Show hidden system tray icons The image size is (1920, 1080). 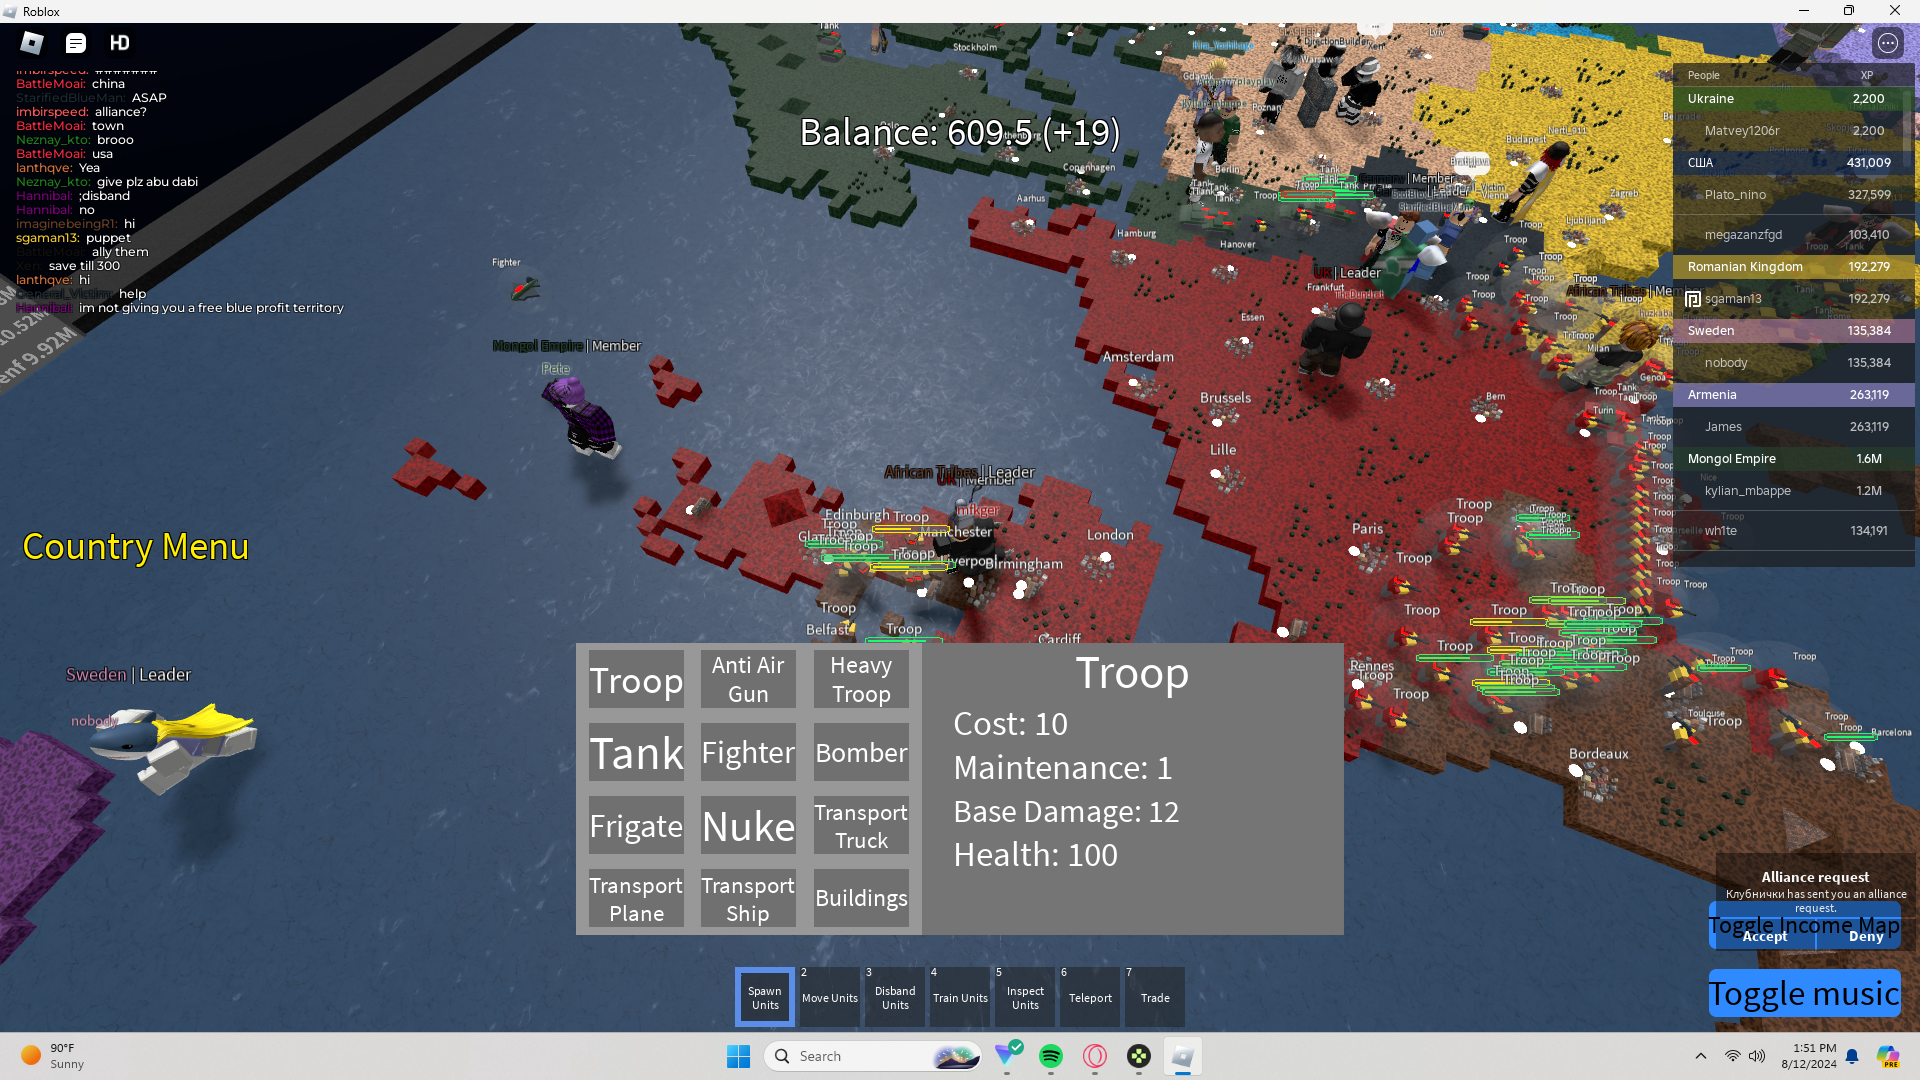(x=1700, y=1056)
